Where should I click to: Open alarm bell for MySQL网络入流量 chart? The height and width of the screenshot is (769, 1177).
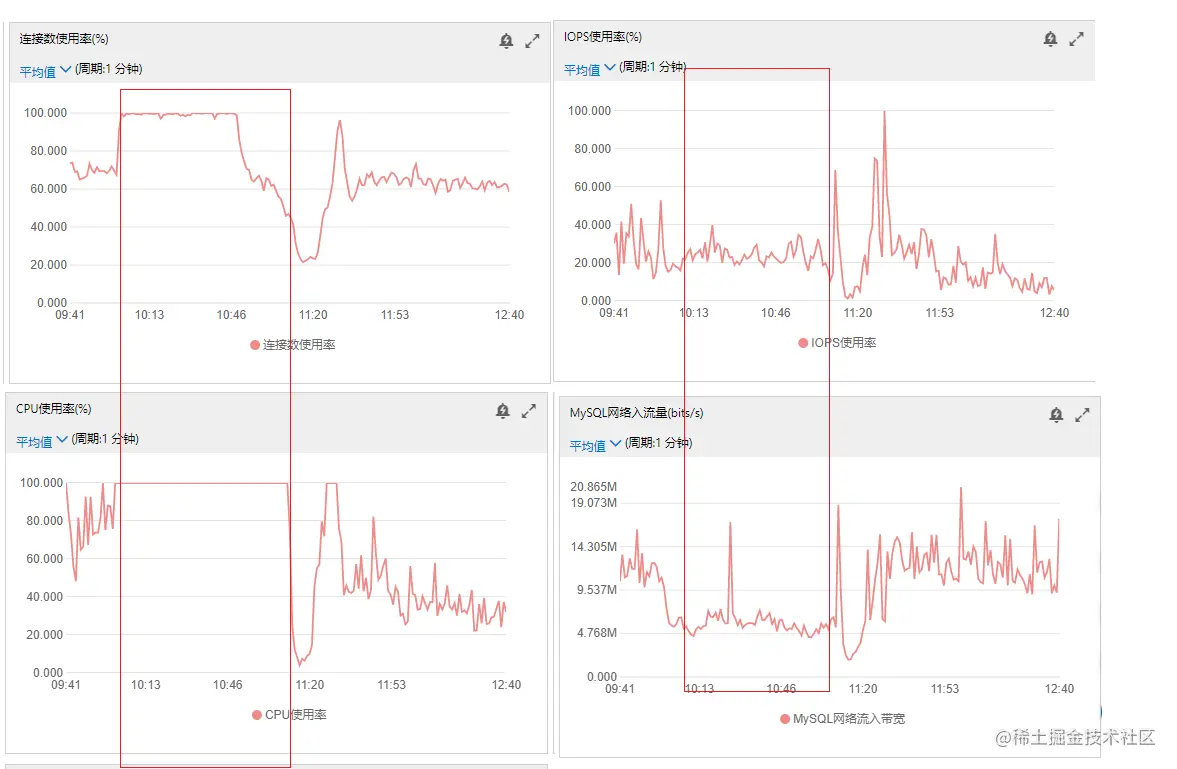pyautogui.click(x=1056, y=415)
